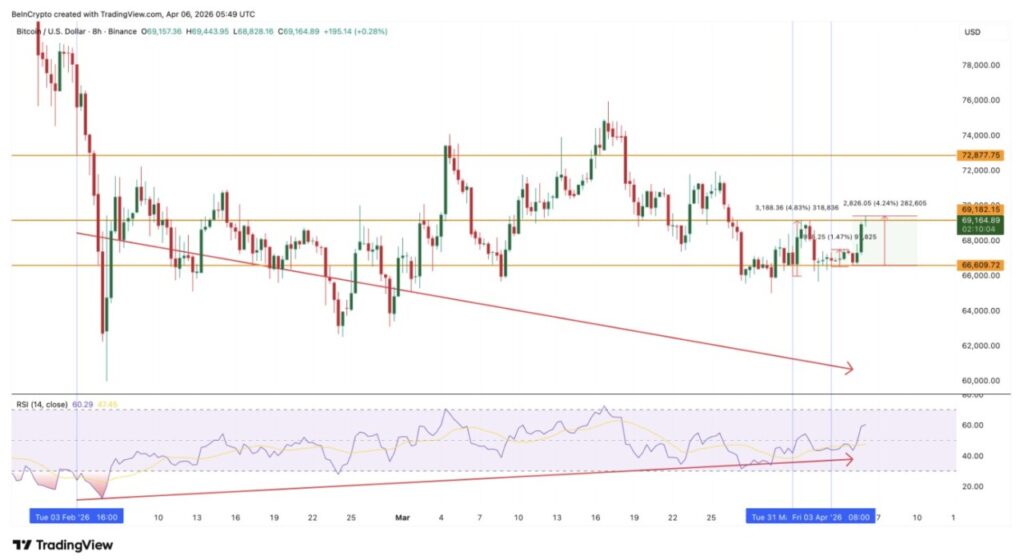Open the RSI (14, close) indicator label
Screen dimensions: 1024x560
41,404
